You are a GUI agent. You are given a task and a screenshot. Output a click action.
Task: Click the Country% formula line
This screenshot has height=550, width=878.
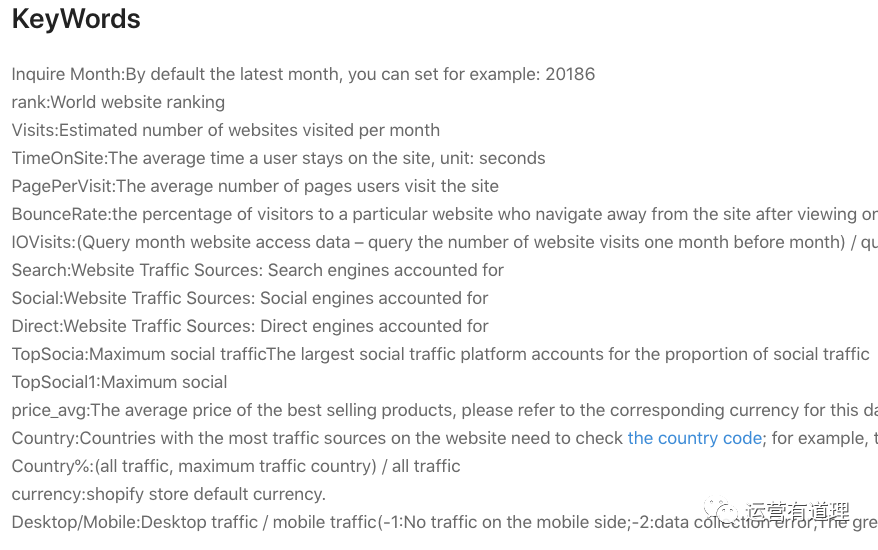pyautogui.click(x=236, y=466)
